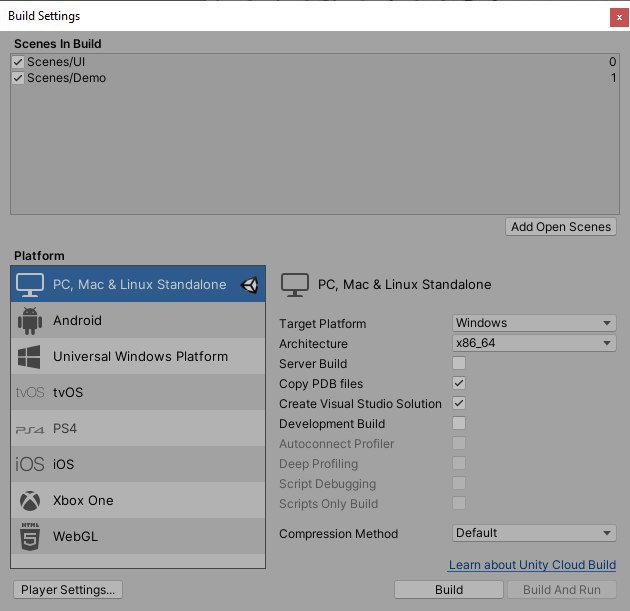Uncheck the Scenes/Demo scene checkbox
Viewport: 630px width, 611px height.
[18, 78]
